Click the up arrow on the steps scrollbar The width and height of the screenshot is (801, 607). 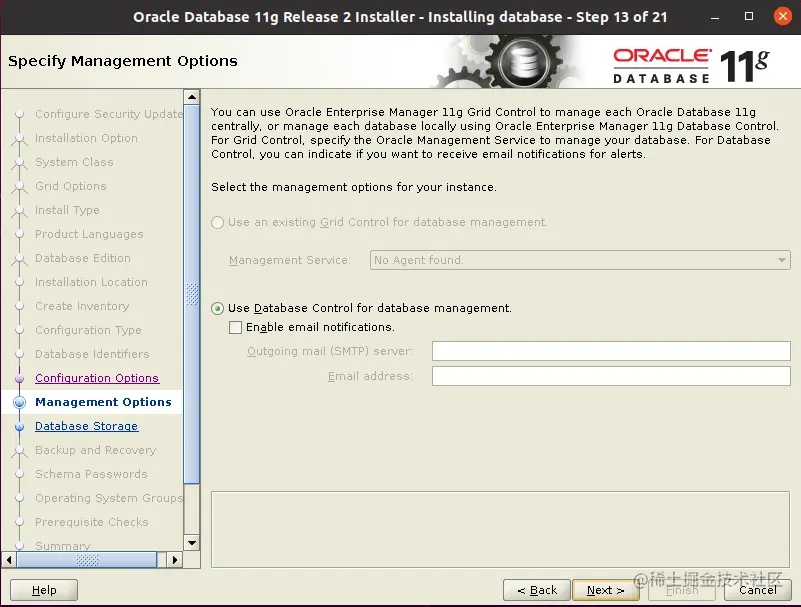point(192,97)
